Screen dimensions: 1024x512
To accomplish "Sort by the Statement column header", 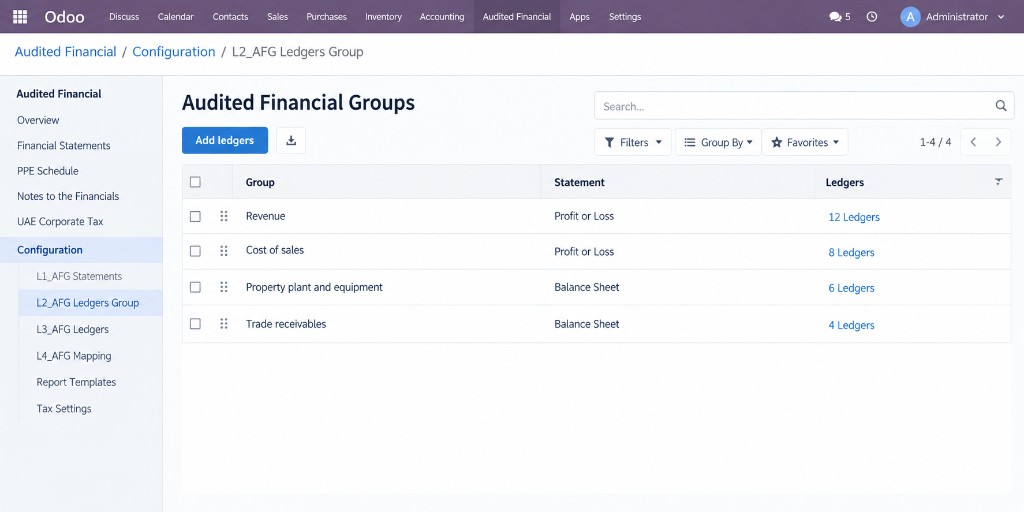I will click(x=579, y=182).
